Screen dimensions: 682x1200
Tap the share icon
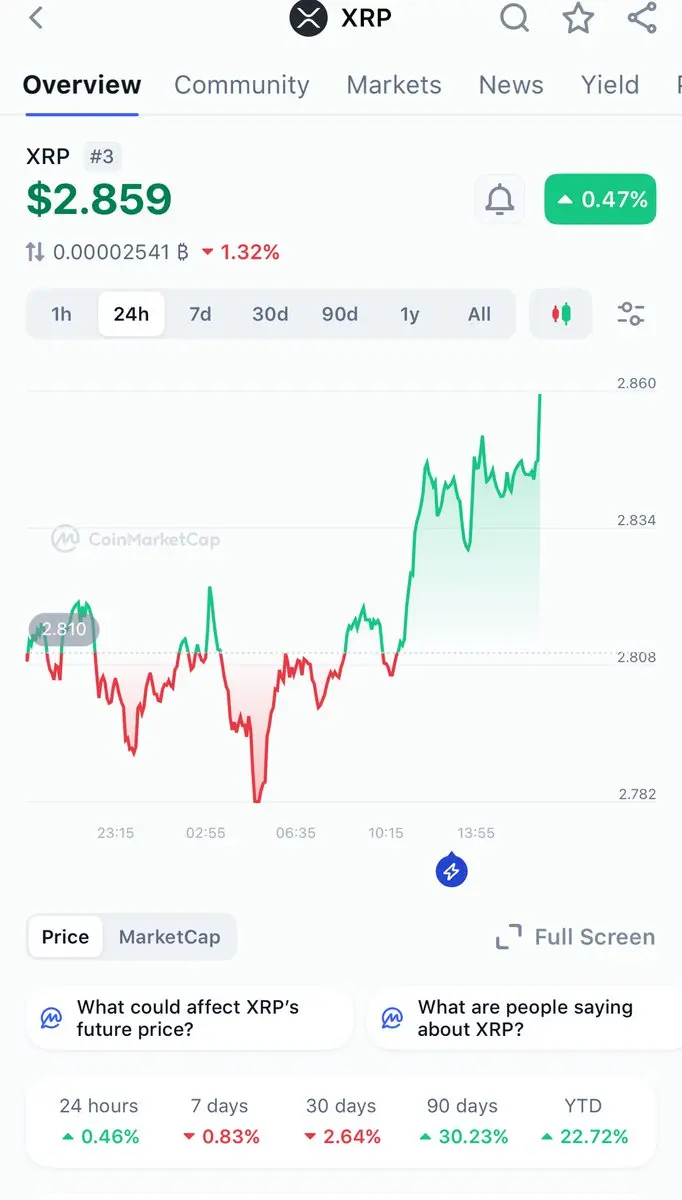[x=642, y=17]
